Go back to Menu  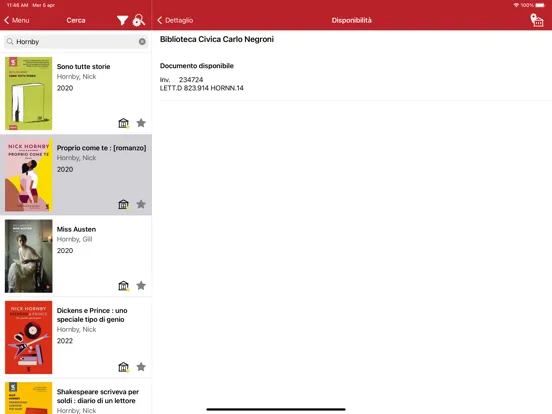coord(17,20)
